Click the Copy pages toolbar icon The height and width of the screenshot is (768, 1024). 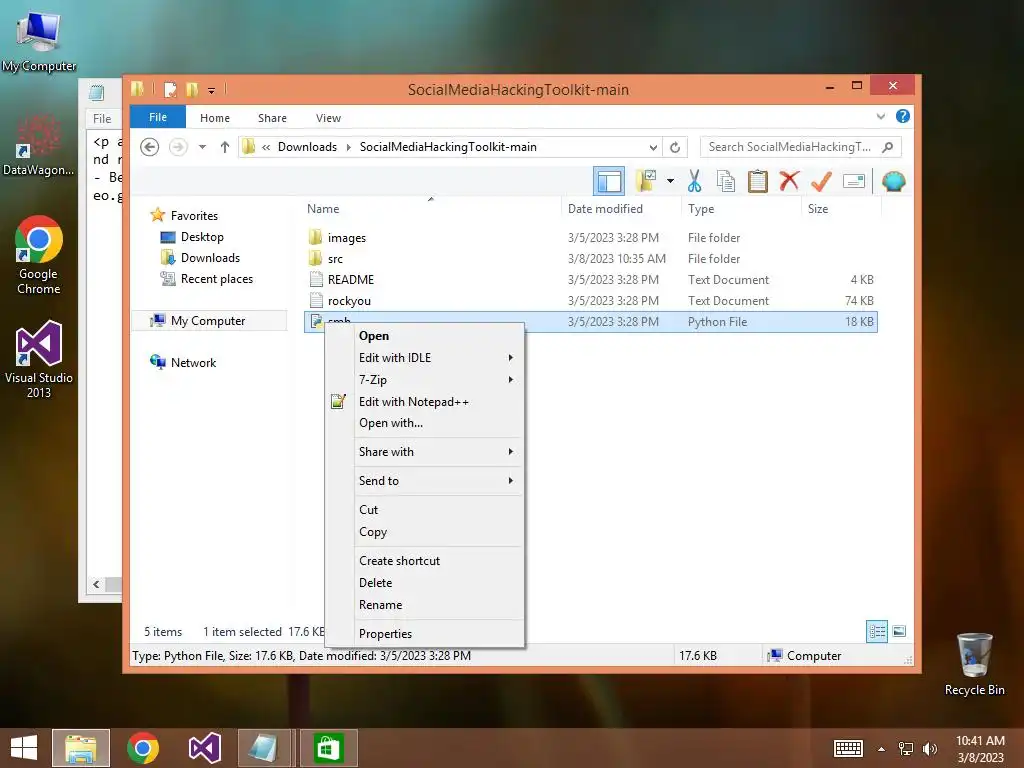[x=726, y=181]
